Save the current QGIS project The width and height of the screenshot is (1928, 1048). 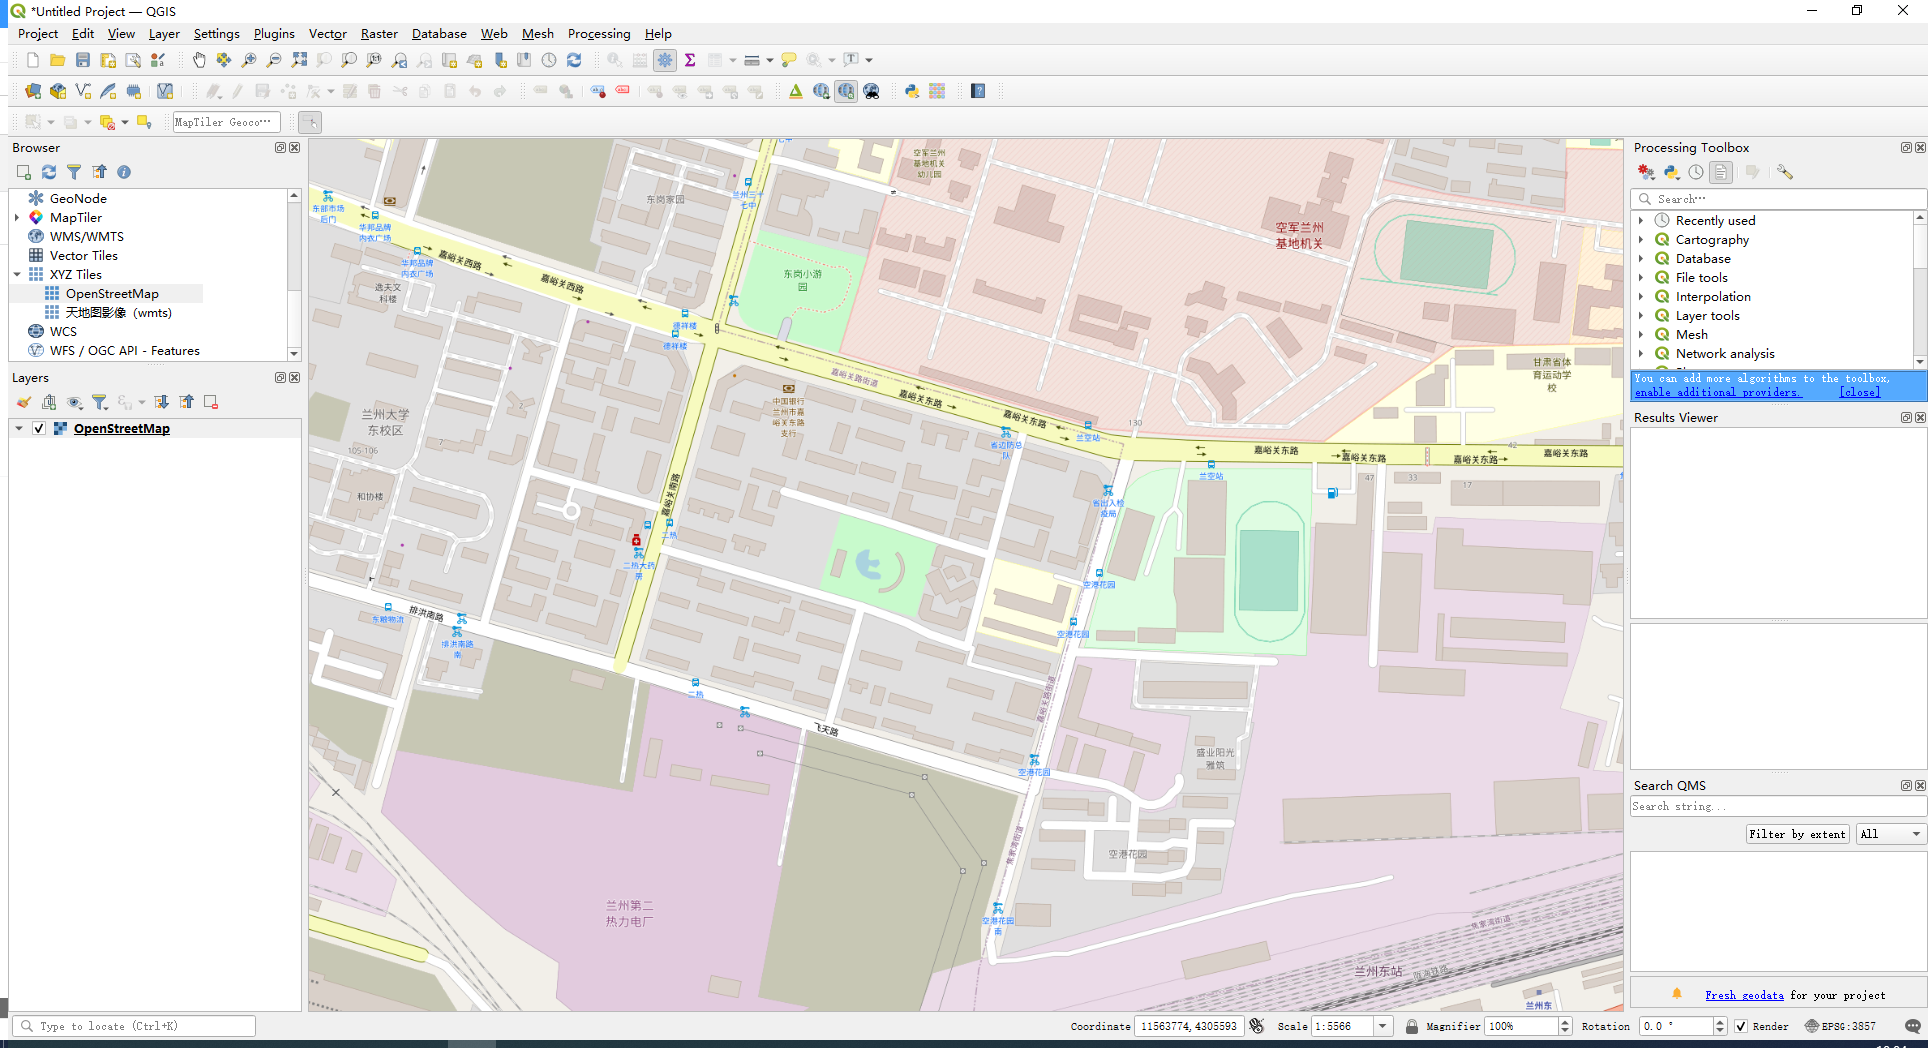pos(82,59)
